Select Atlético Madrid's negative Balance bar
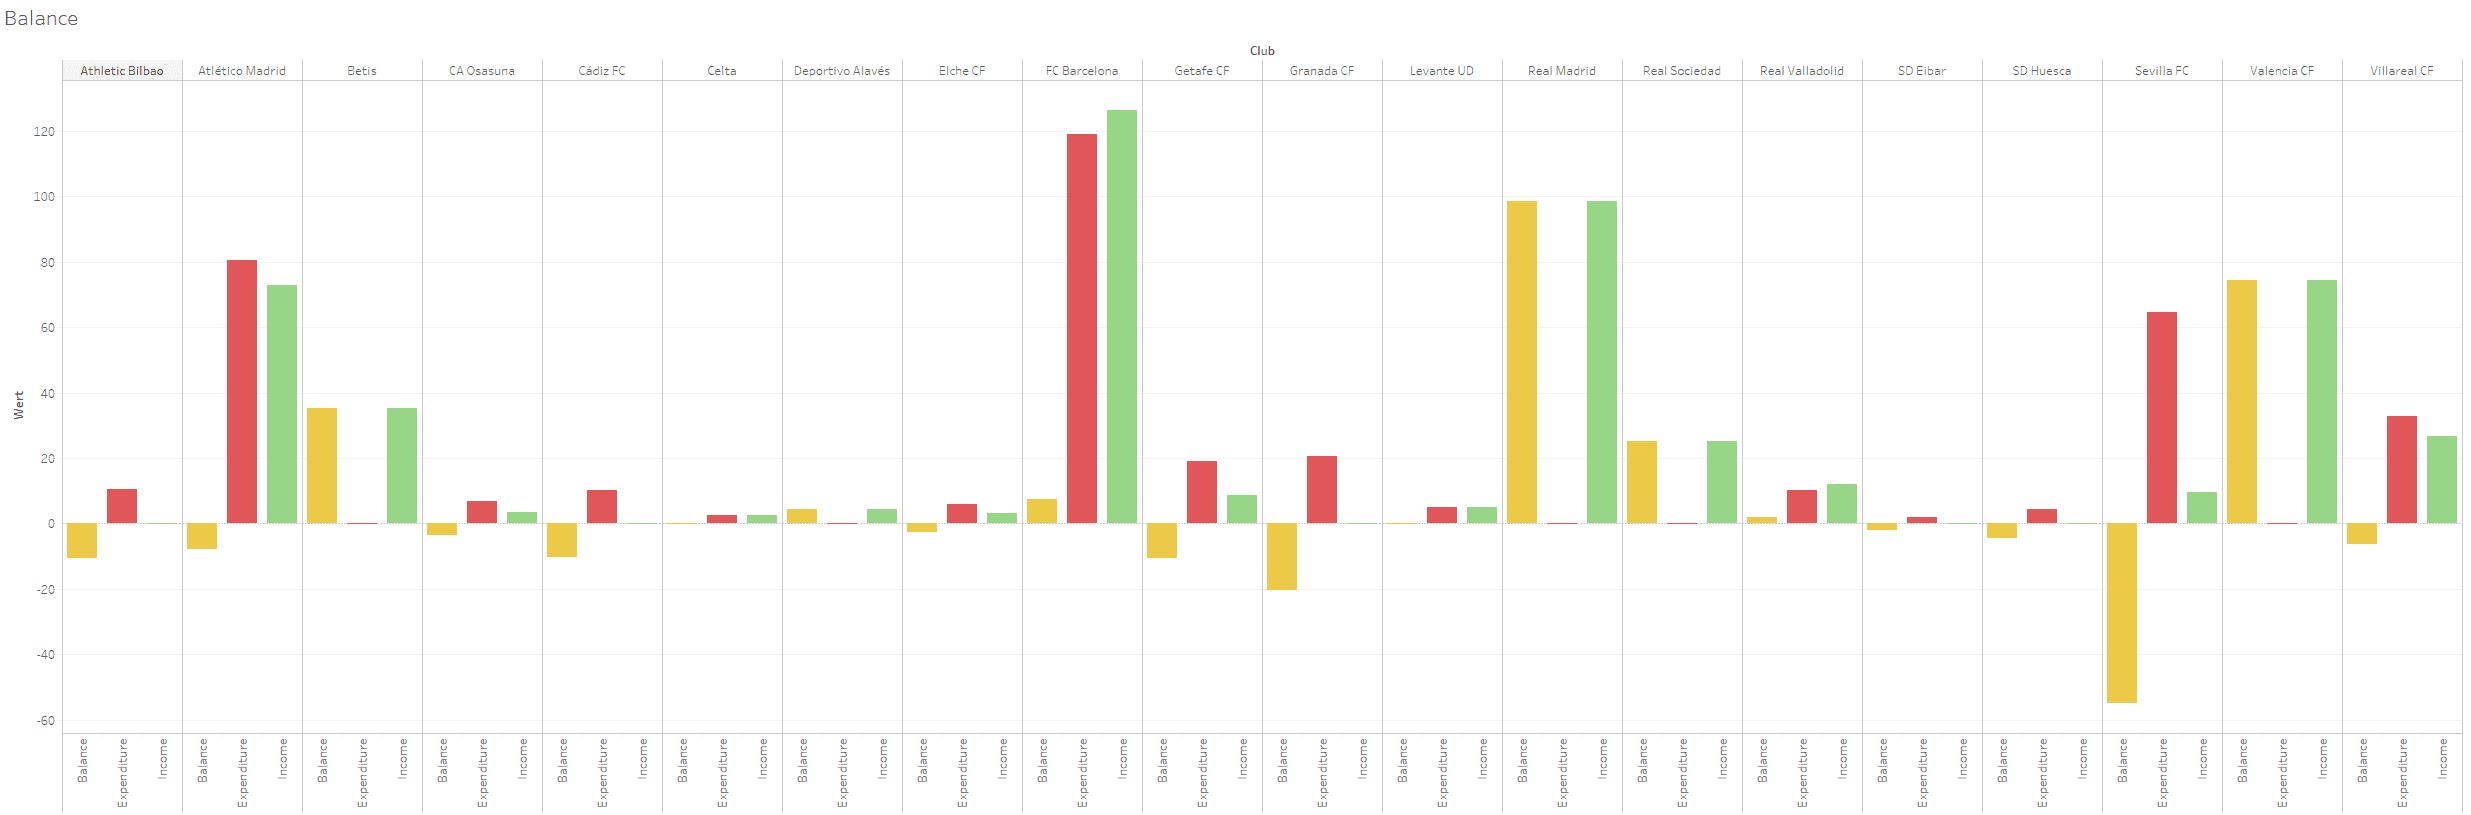This screenshot has width=2471, height=815. point(202,536)
